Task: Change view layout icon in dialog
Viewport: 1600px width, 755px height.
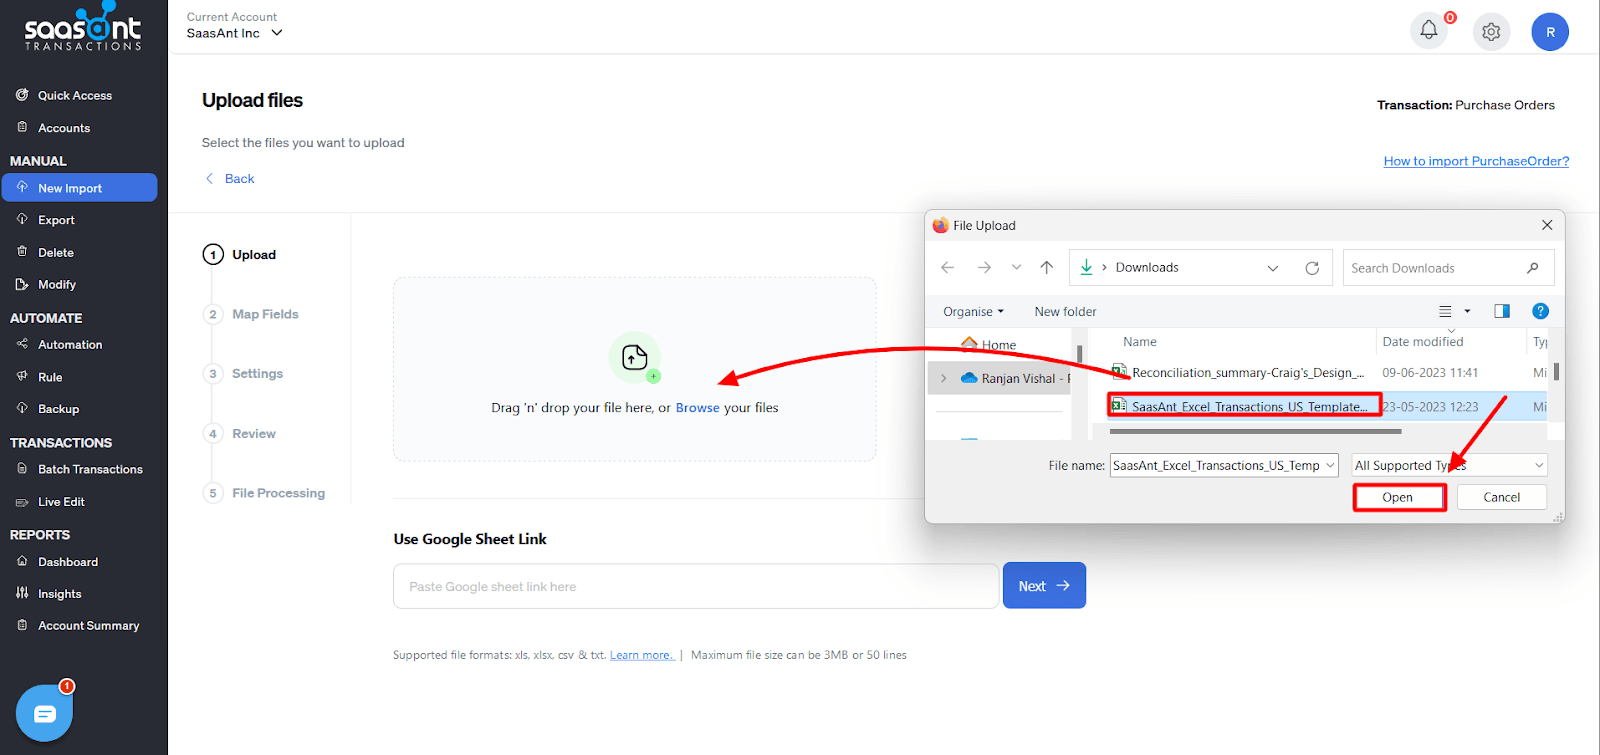Action: [1445, 311]
